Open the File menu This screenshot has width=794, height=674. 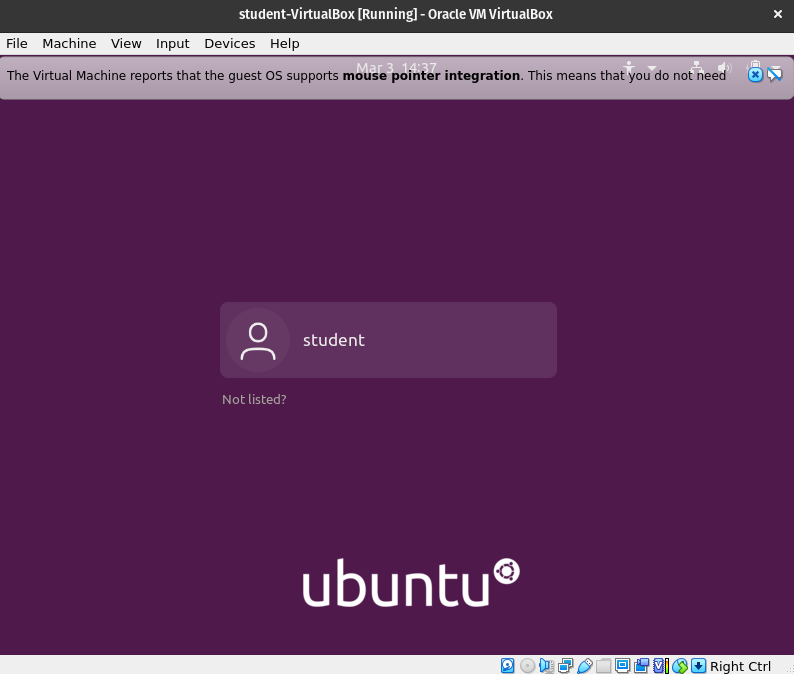[16, 44]
